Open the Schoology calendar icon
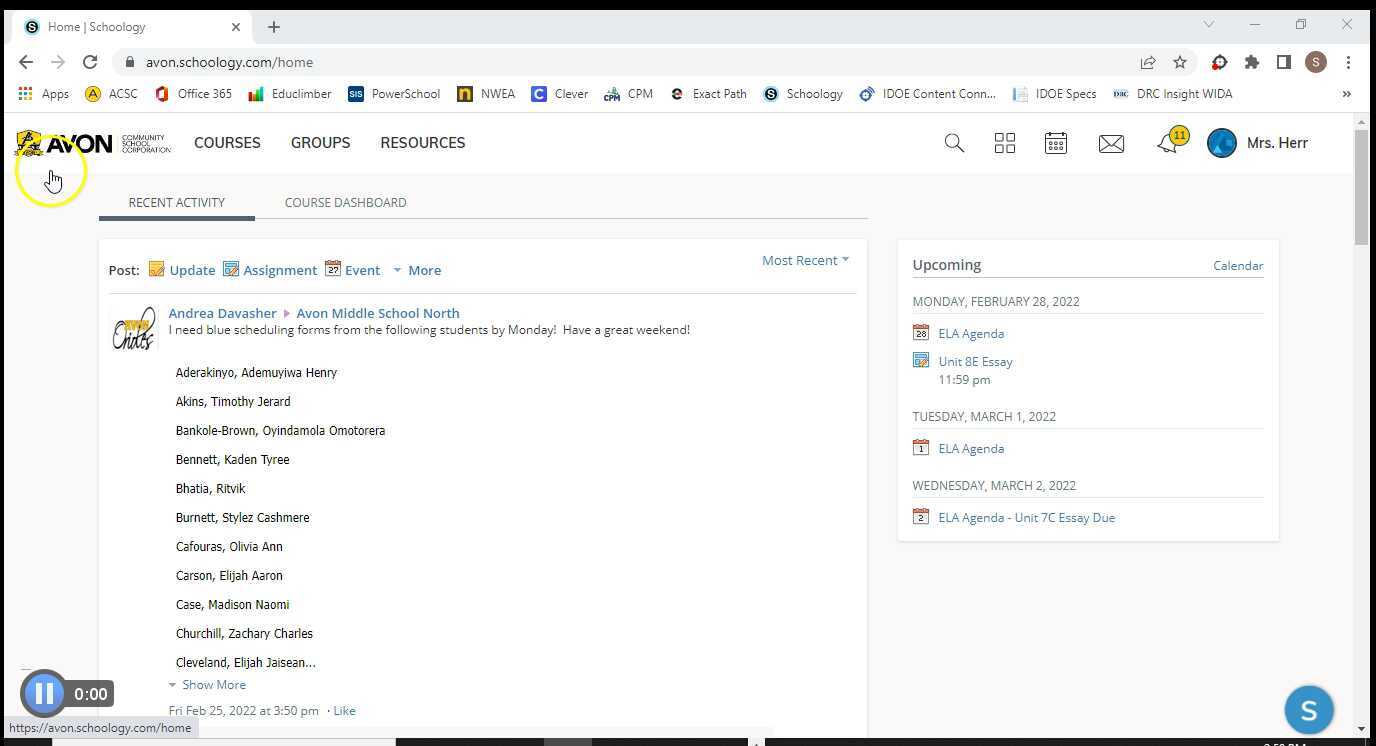 click(x=1055, y=142)
